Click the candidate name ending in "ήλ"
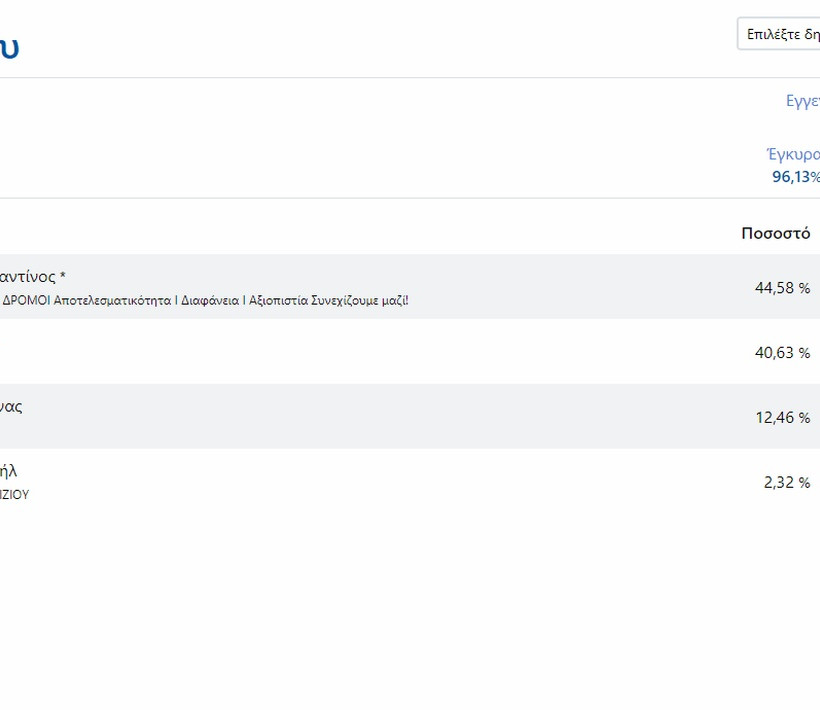Viewport: 820px width, 710px height. [9, 471]
